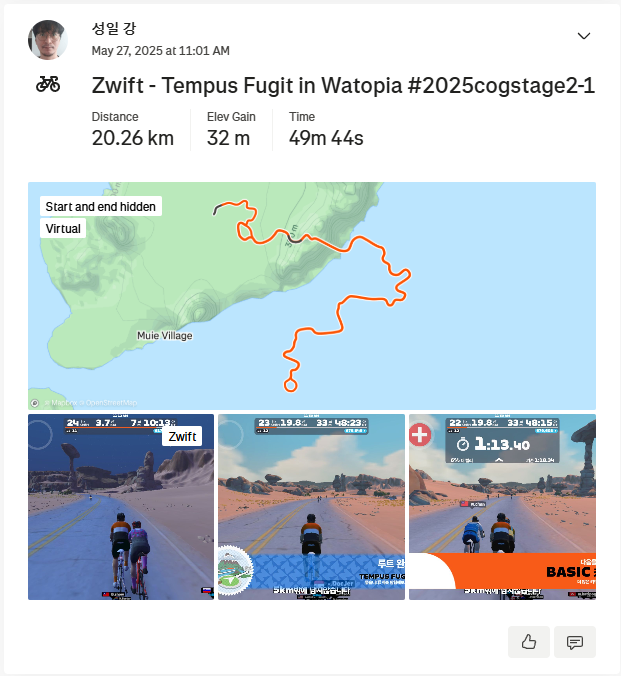The width and height of the screenshot is (621, 676).
Task: Open comments with the speech bubble icon
Action: click(575, 642)
